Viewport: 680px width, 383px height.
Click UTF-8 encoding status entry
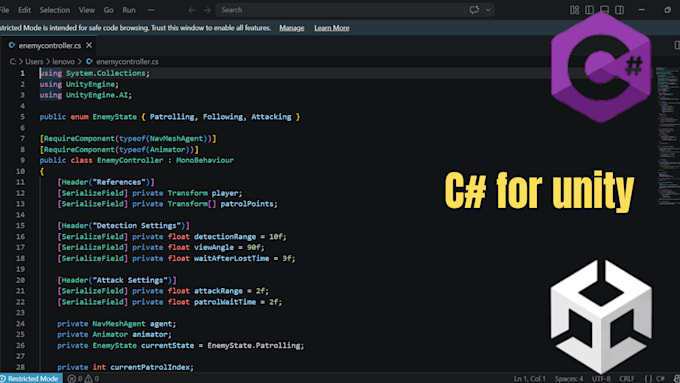click(x=602, y=379)
